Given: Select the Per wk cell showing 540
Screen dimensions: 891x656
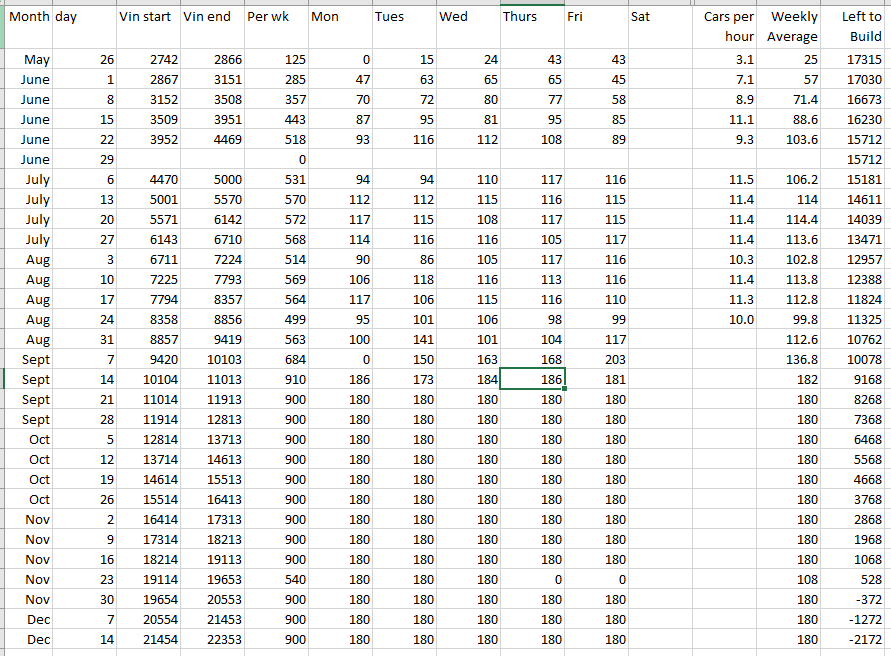Looking at the screenshot, I should 276,580.
